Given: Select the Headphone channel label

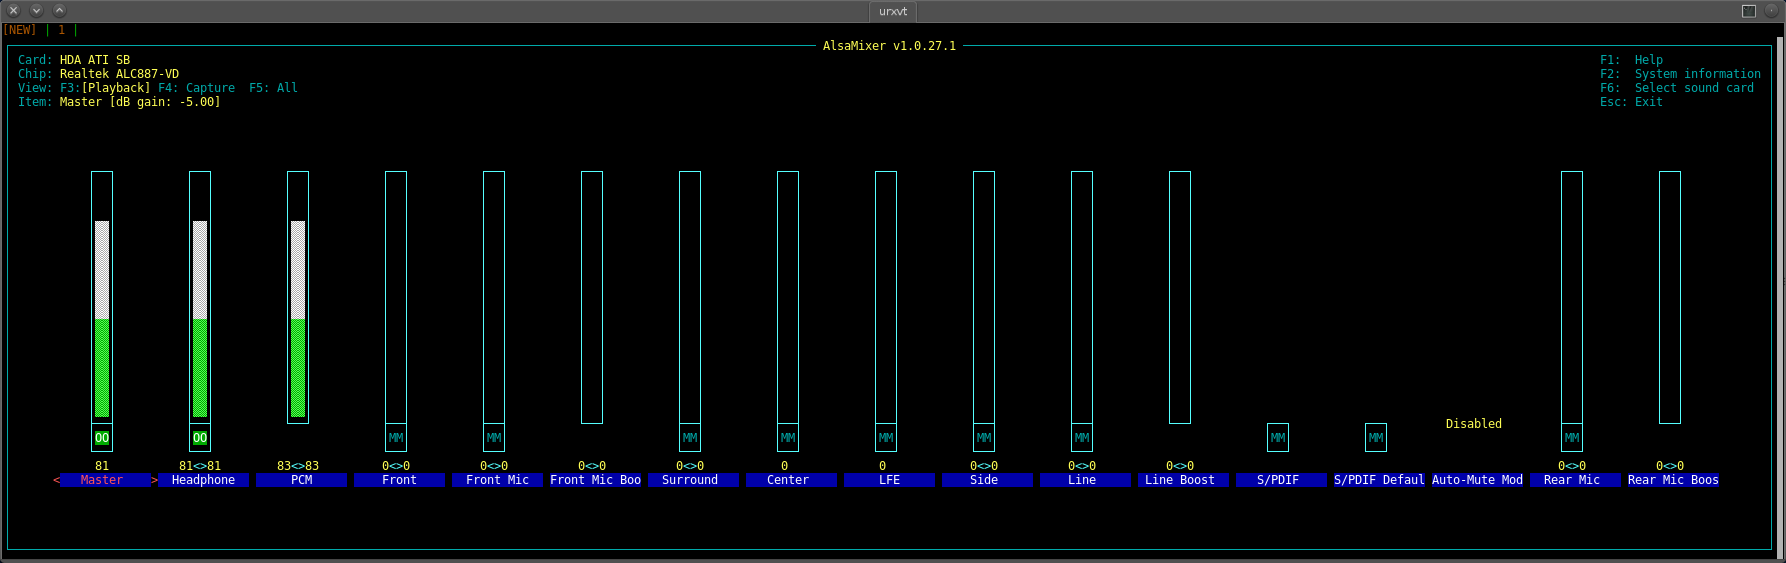Looking at the screenshot, I should tap(203, 481).
